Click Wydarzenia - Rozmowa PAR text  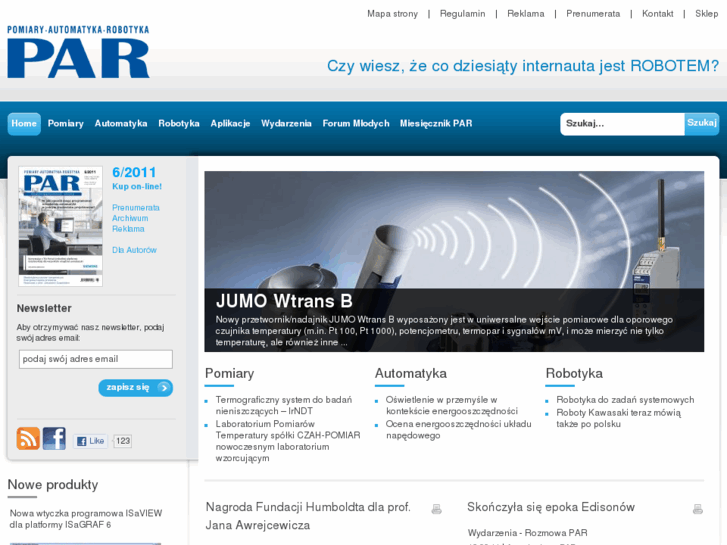click(x=528, y=533)
